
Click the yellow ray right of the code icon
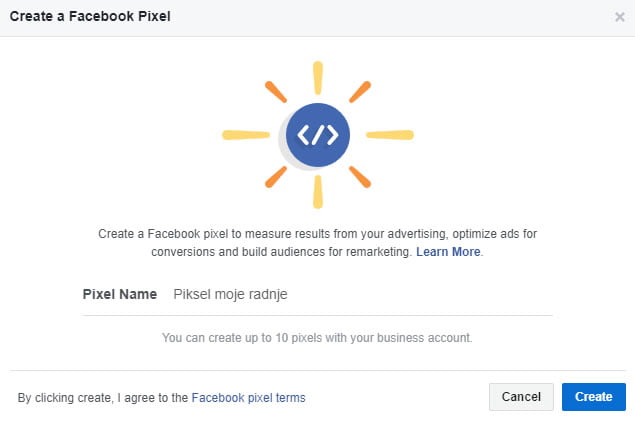tap(389, 134)
